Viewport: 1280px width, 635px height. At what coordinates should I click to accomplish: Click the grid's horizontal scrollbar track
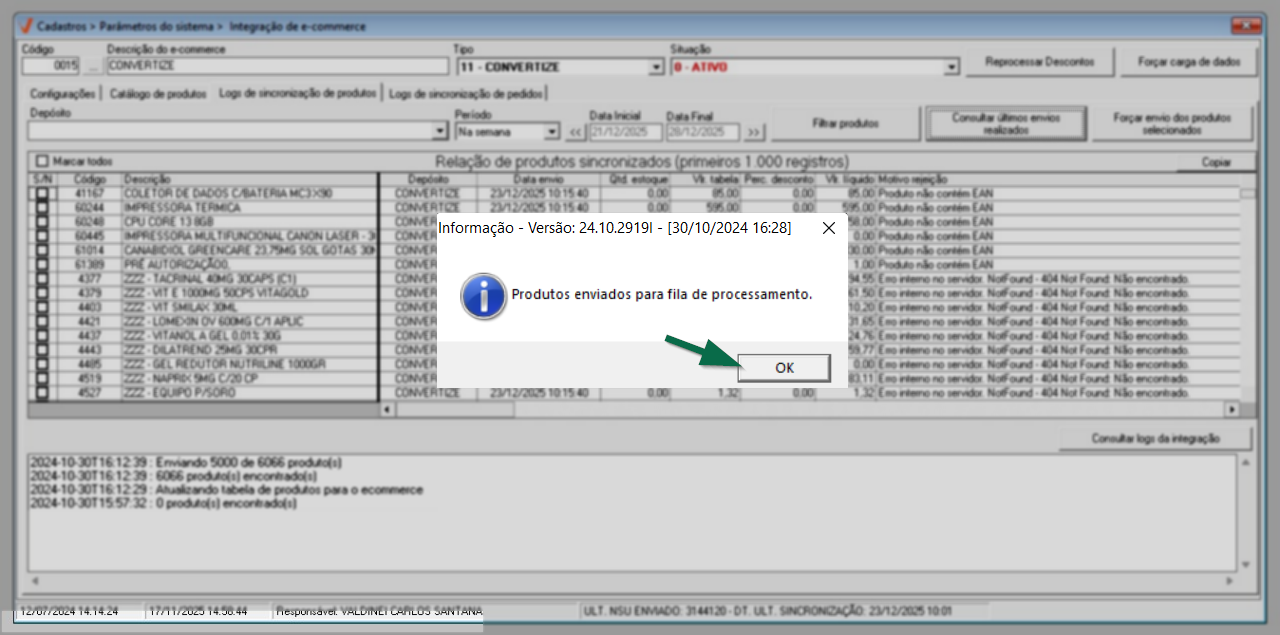tap(809, 410)
